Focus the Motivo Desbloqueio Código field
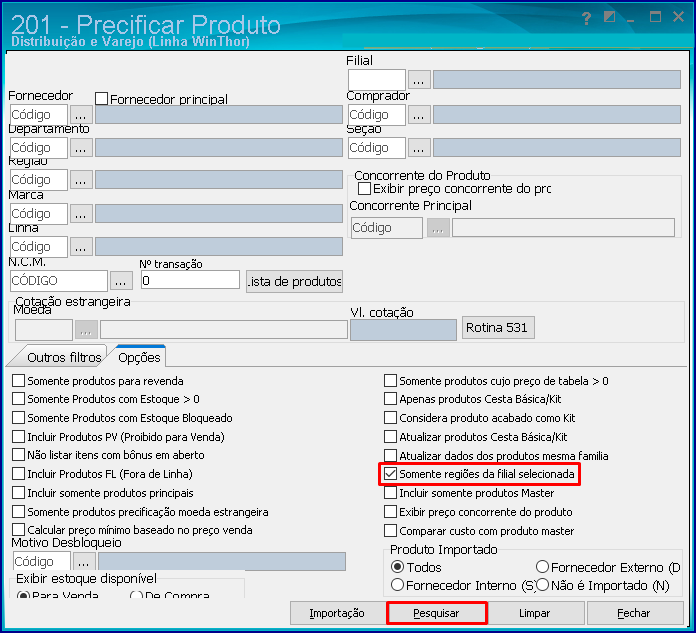Screen dimensions: 696x633 (x=42, y=562)
